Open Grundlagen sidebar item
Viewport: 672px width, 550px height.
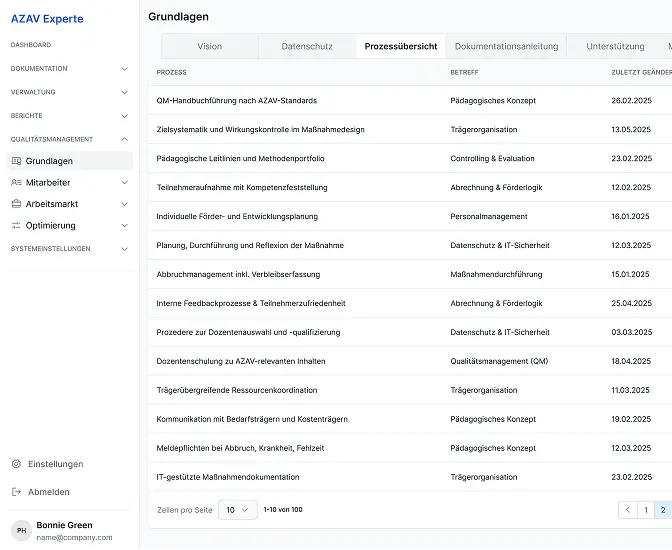(x=70, y=161)
